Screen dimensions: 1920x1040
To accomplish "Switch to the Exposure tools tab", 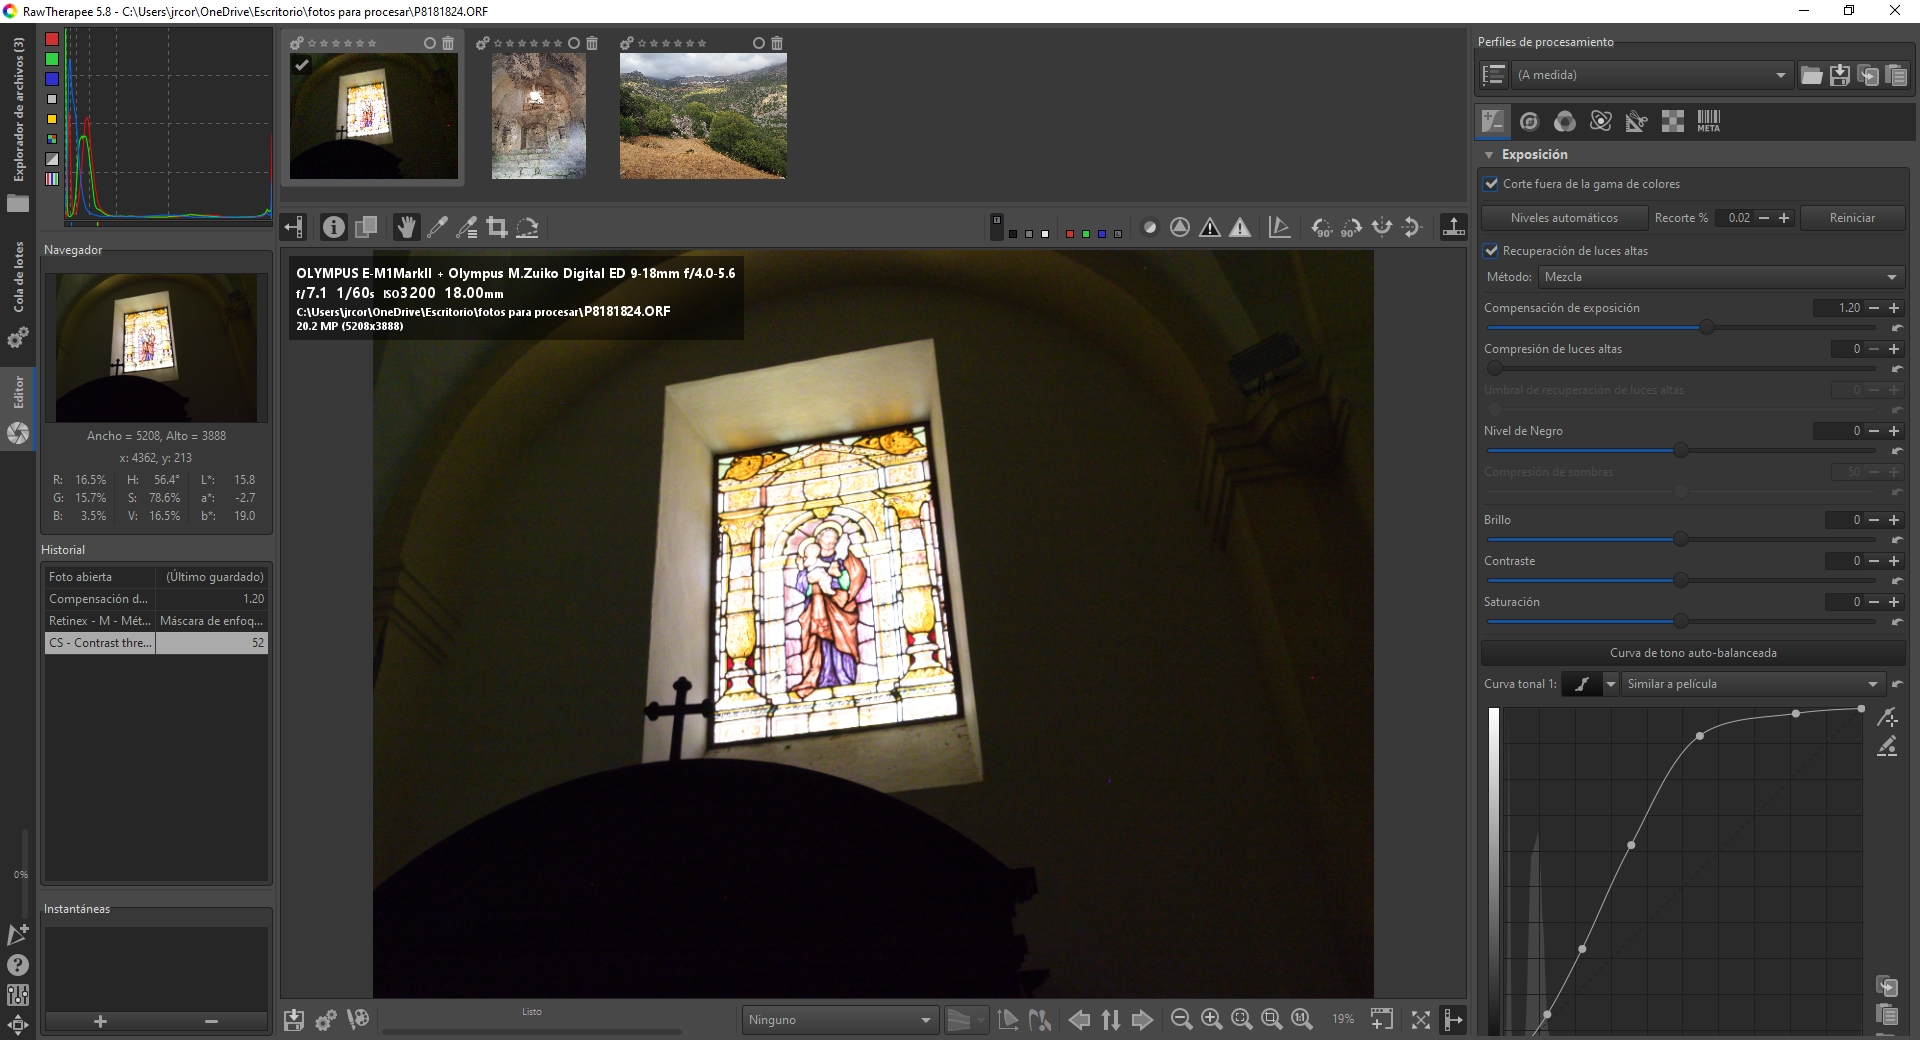I will click(1493, 121).
